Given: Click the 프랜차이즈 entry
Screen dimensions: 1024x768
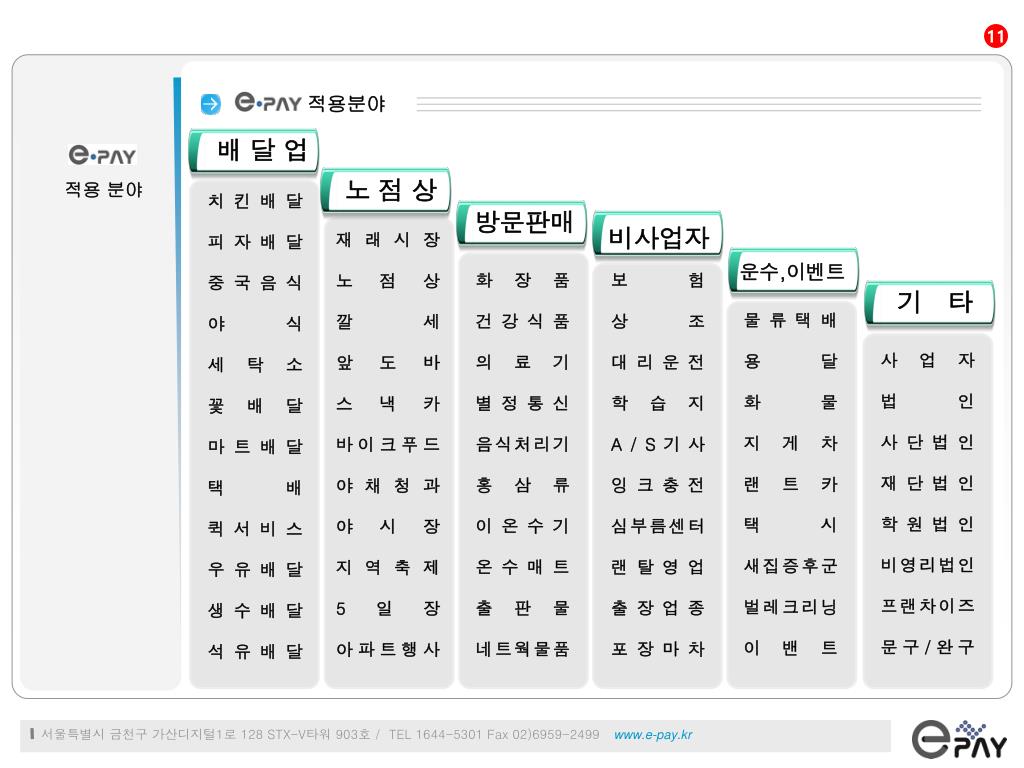Looking at the screenshot, I should [x=927, y=605].
